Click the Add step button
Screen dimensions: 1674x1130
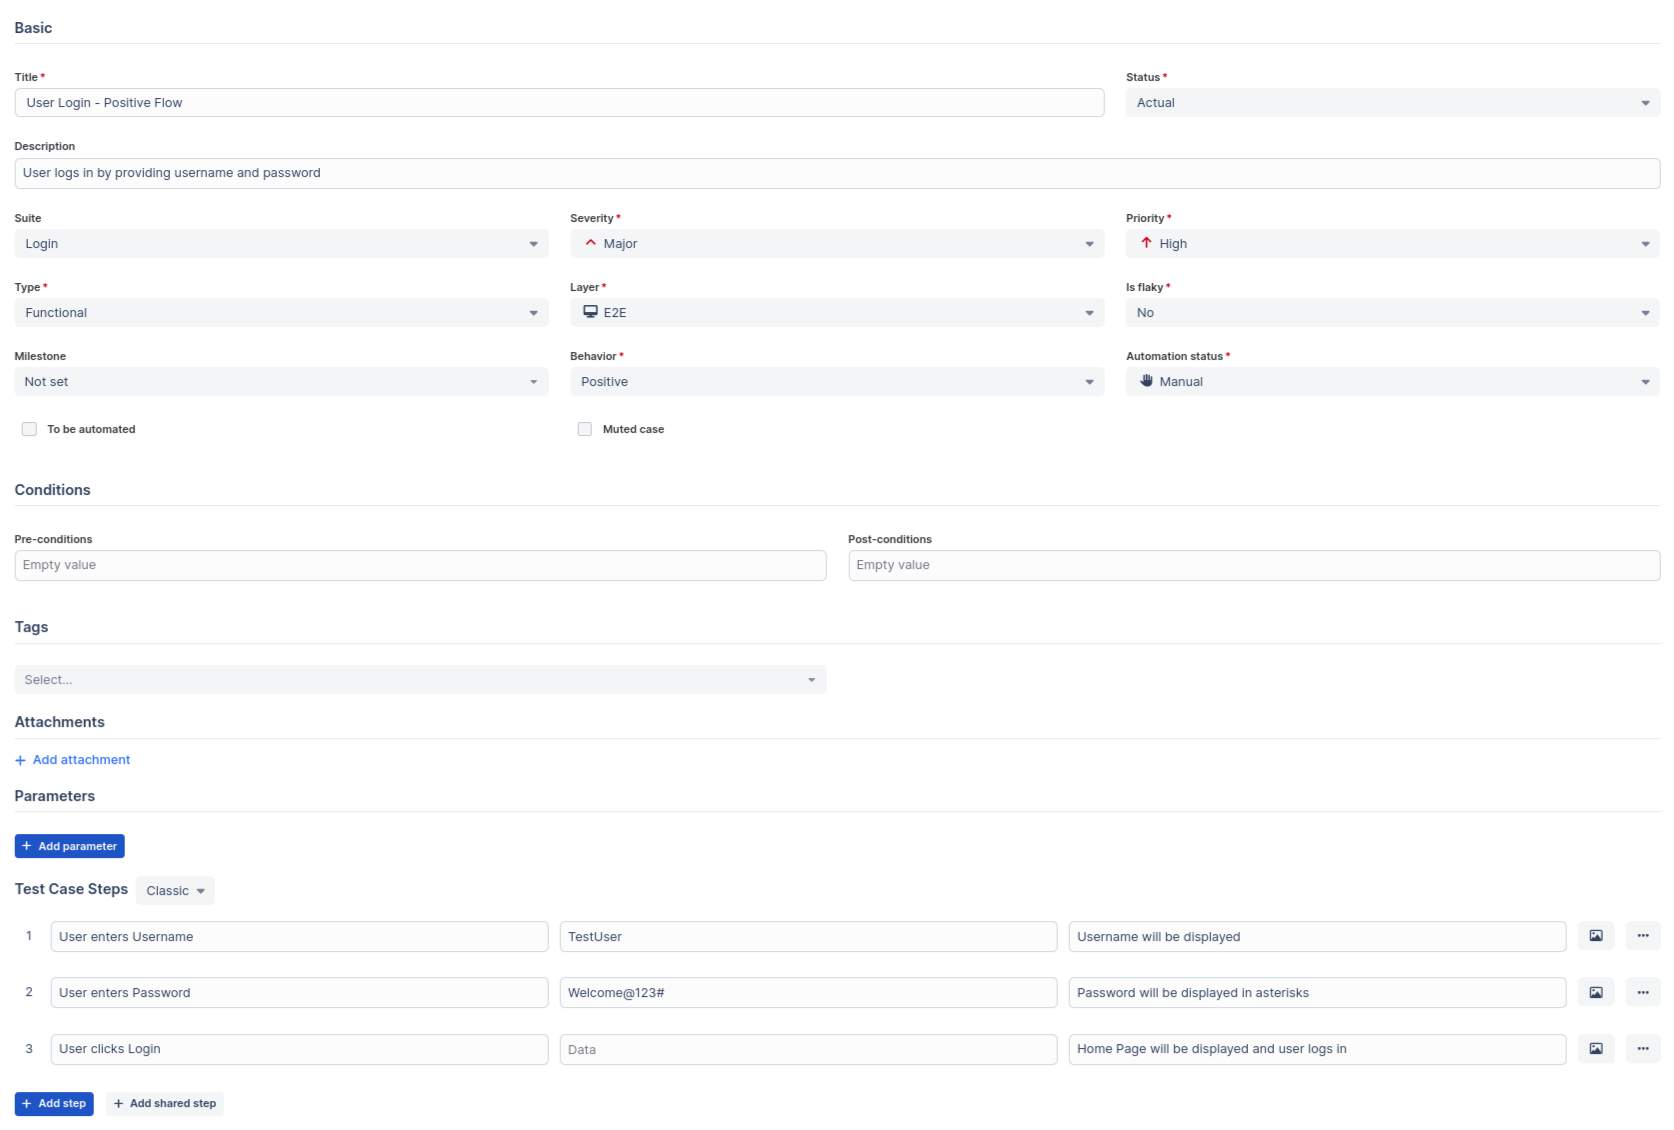tap(54, 1103)
